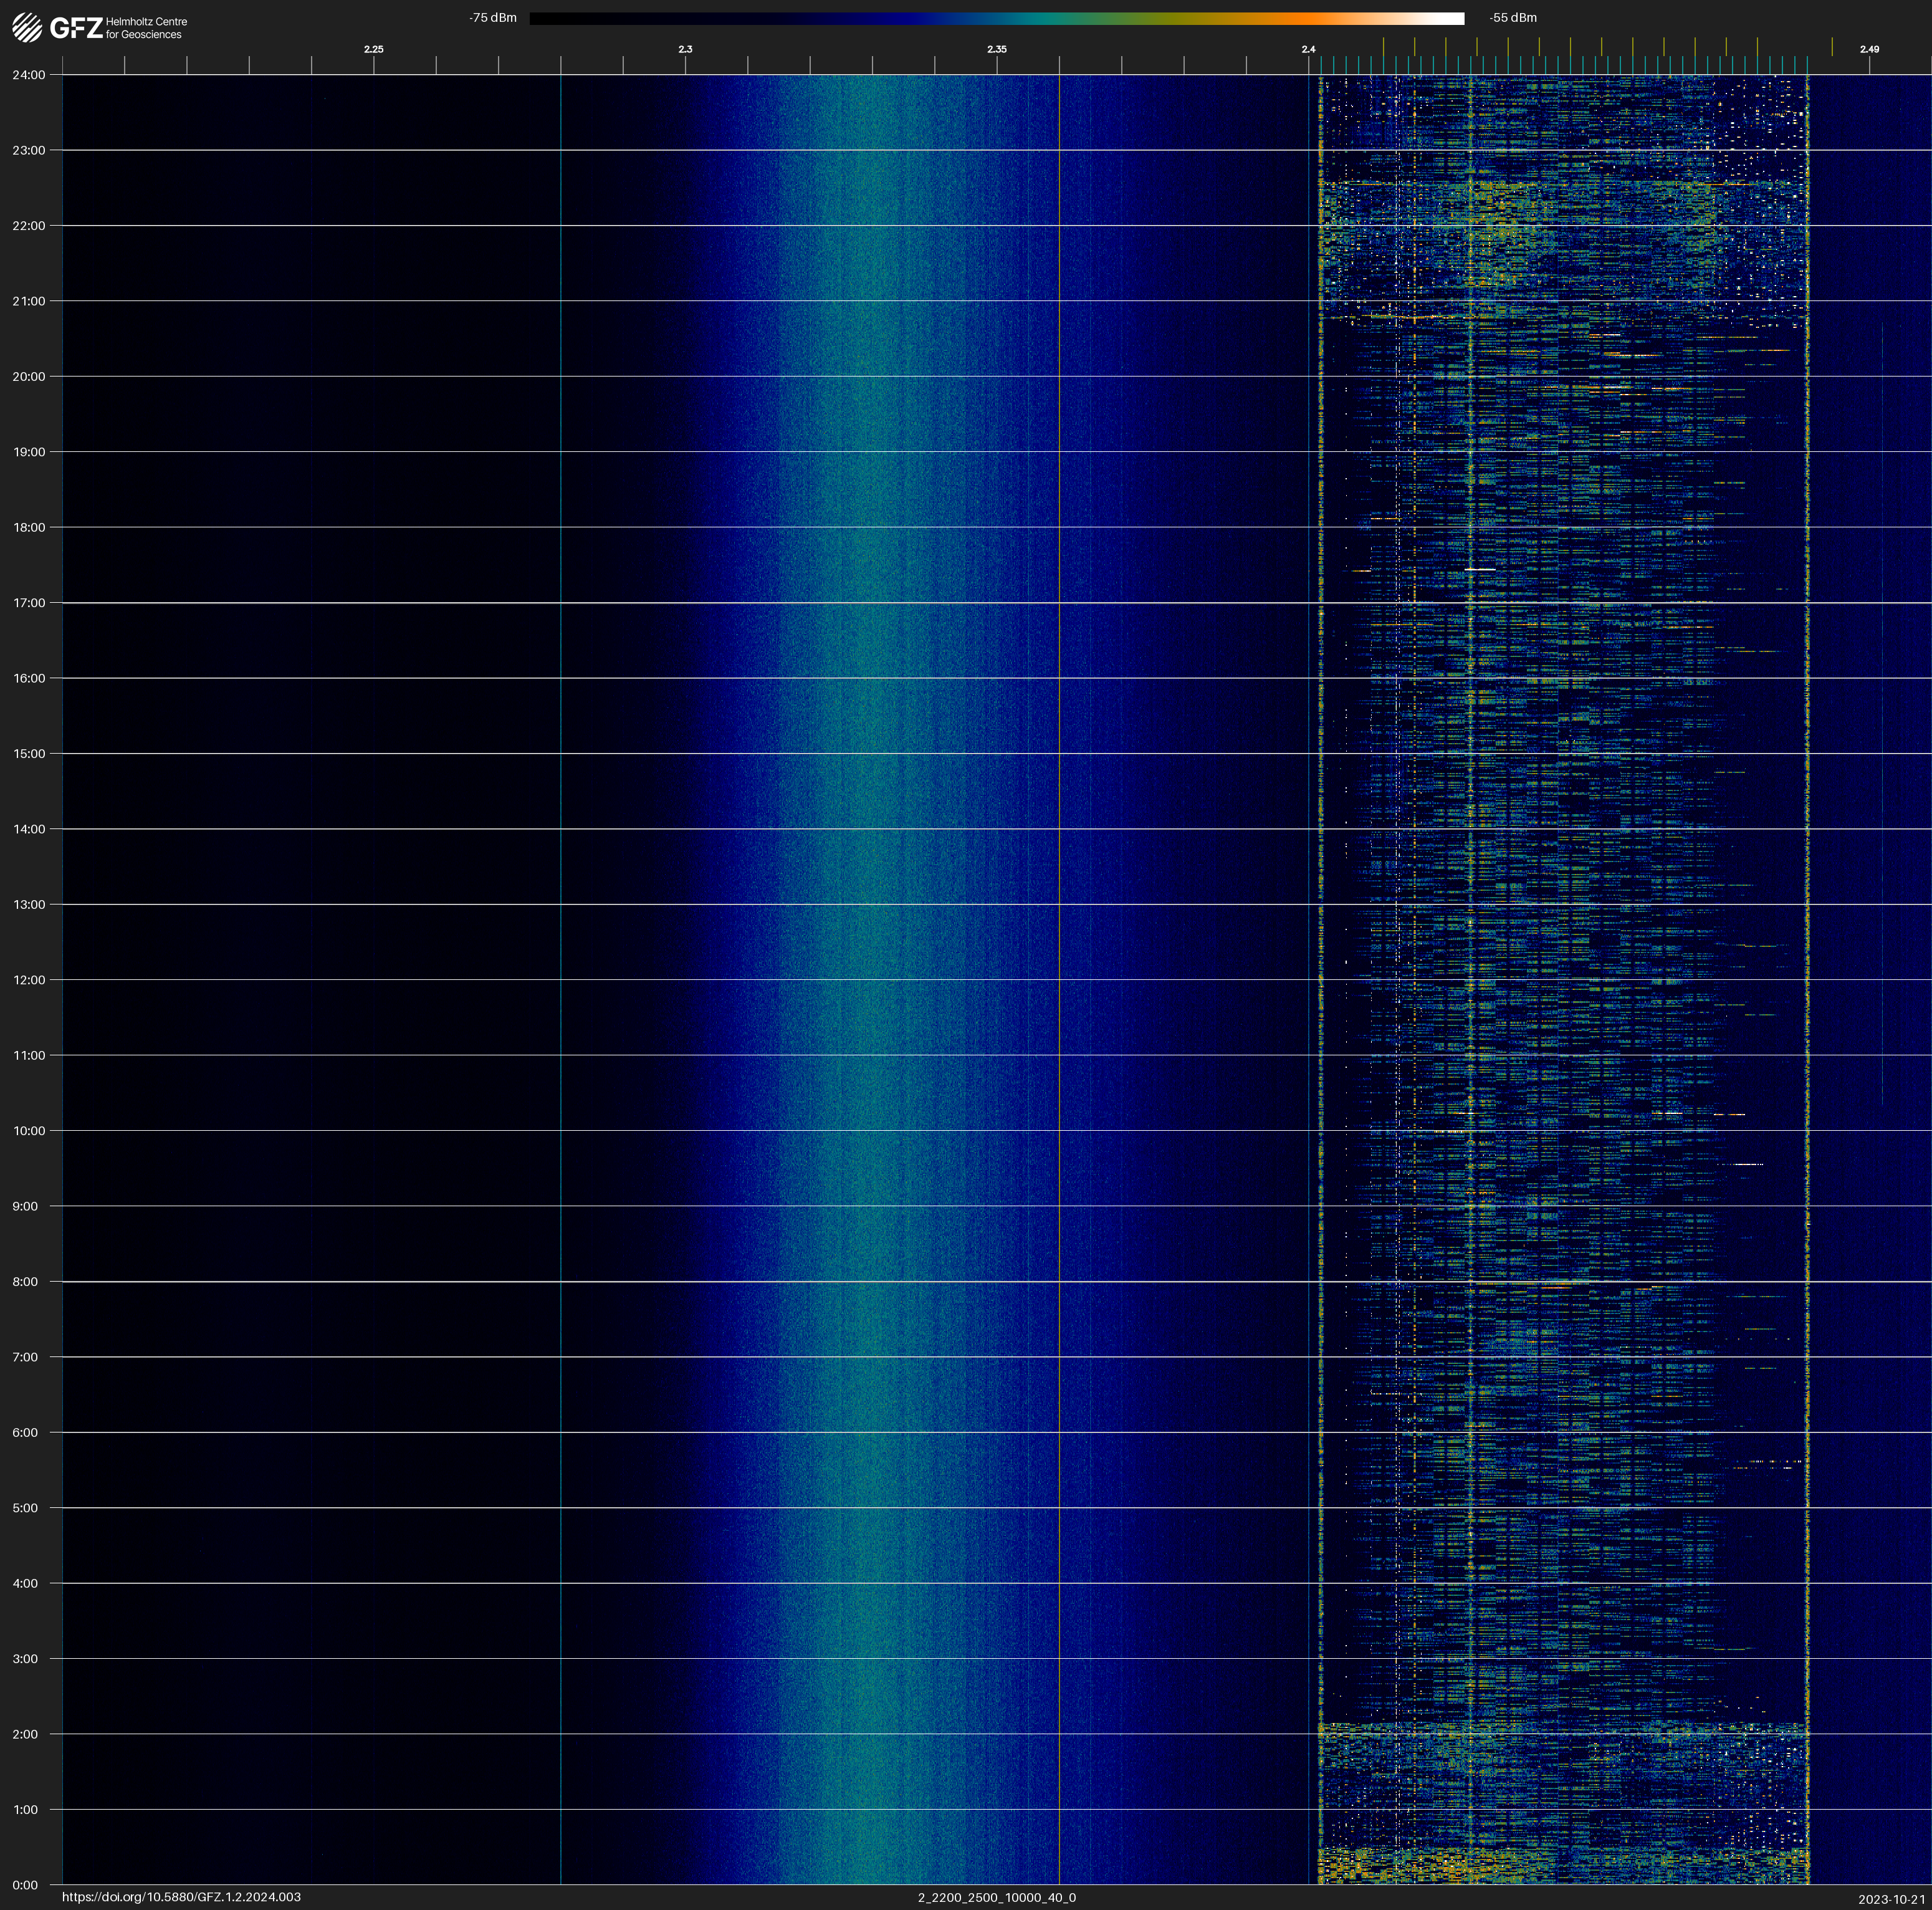Click the Helmholtz Centre for Geosciences text
The width and height of the screenshot is (1932, 1910).
146,28
